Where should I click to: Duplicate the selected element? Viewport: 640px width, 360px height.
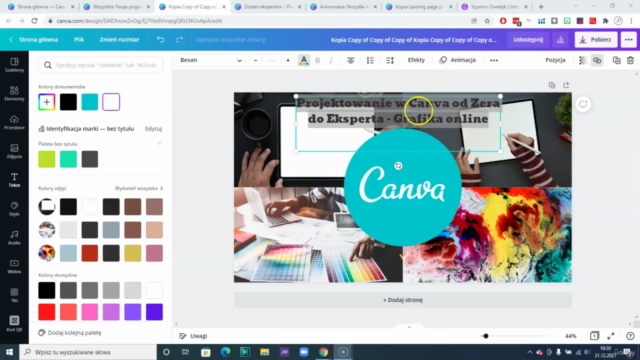616,60
